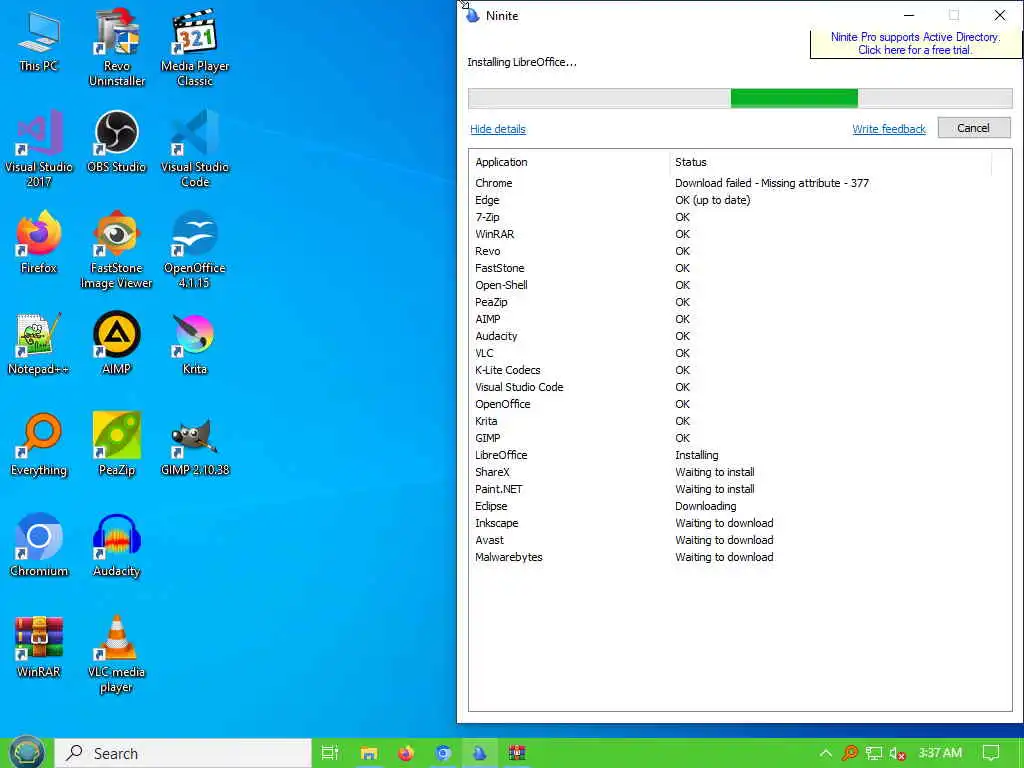
Task: Open network status tray icon
Action: click(x=874, y=754)
